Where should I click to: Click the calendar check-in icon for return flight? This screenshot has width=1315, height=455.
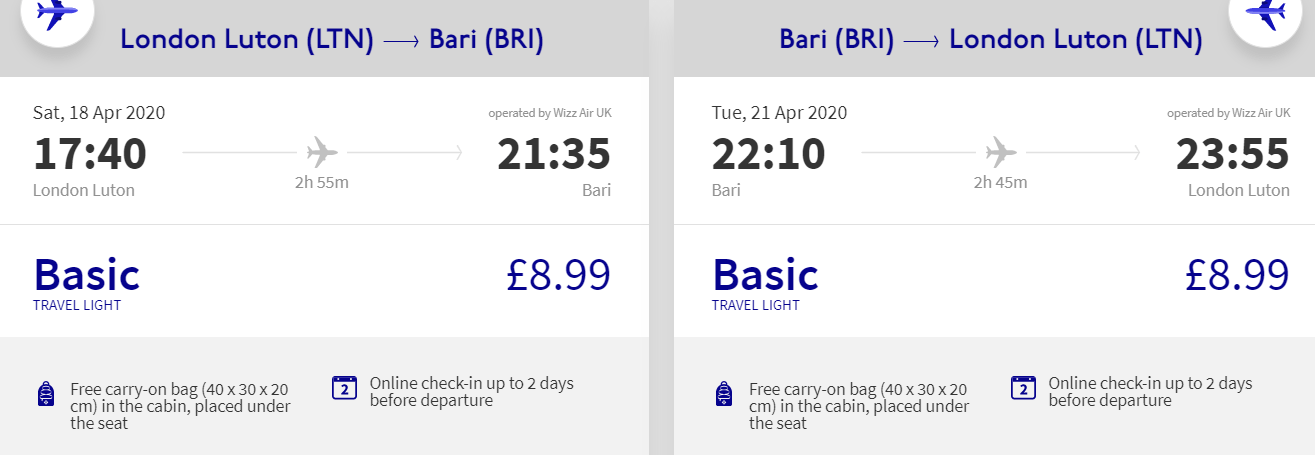tap(1023, 387)
